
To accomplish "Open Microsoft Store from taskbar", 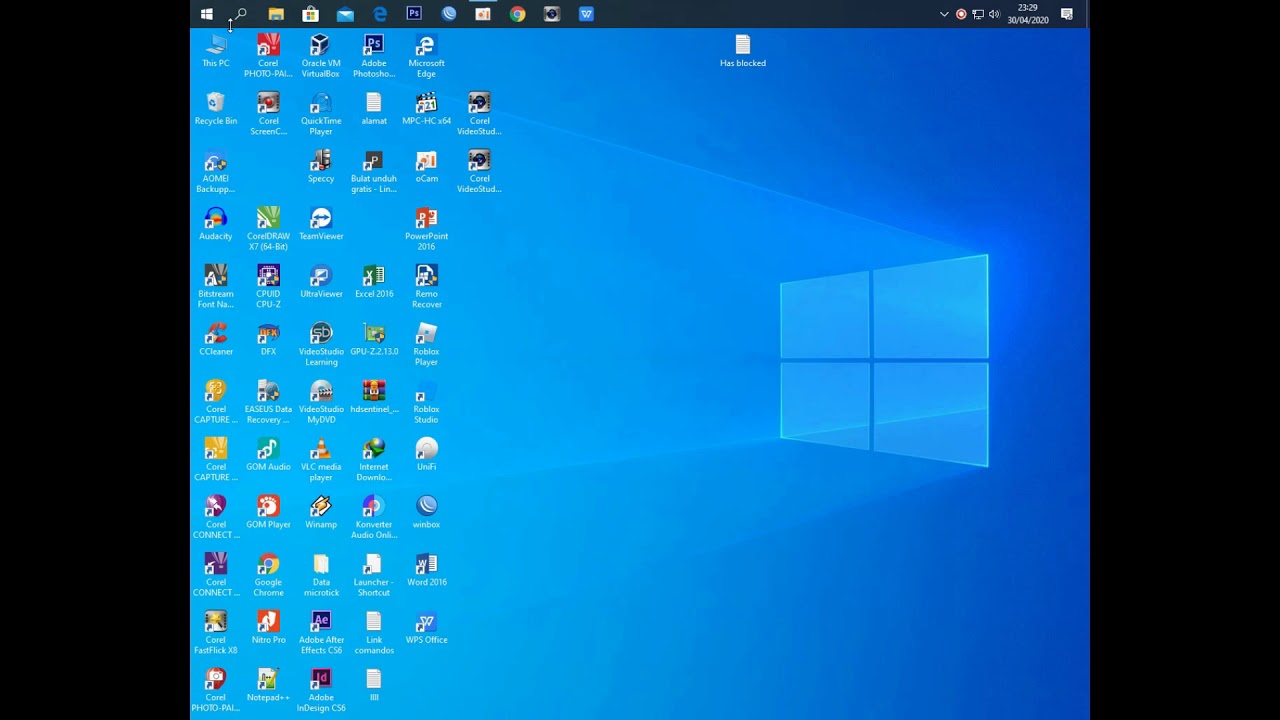I will (x=310, y=14).
